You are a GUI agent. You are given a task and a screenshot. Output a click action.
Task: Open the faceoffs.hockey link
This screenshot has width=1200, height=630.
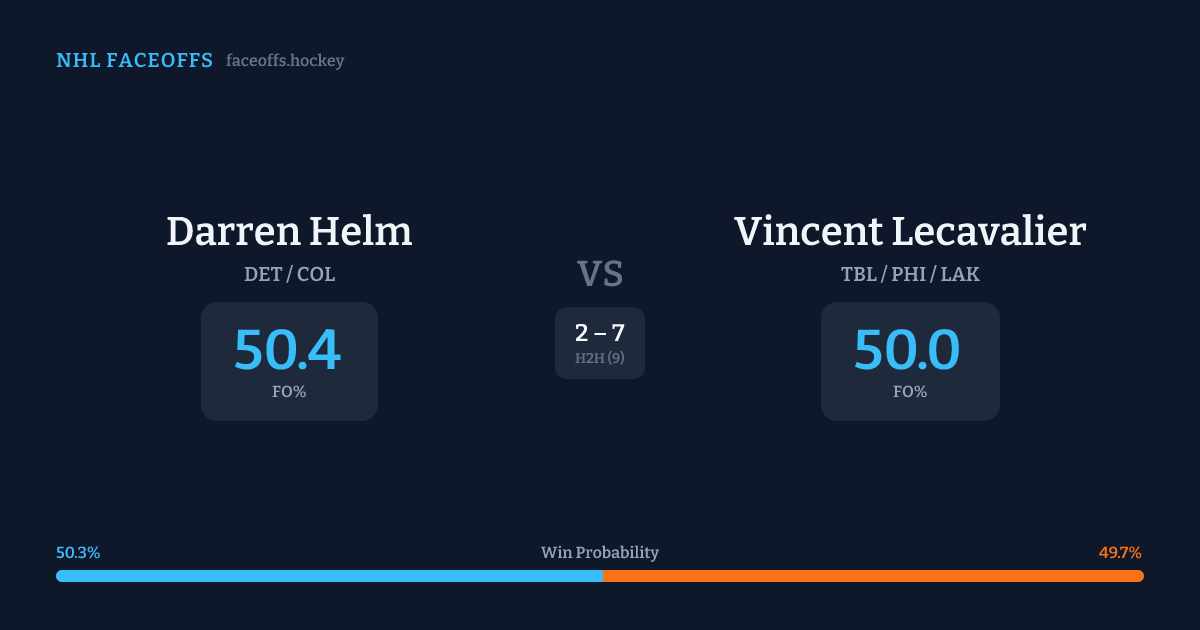pyautogui.click(x=285, y=61)
